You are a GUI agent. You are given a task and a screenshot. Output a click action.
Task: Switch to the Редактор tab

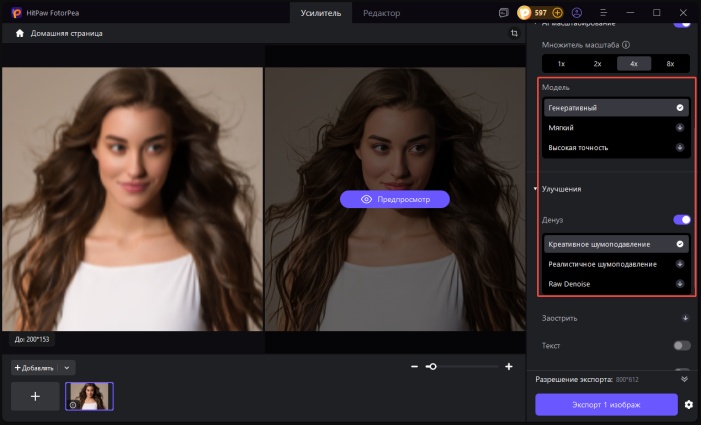click(x=382, y=13)
